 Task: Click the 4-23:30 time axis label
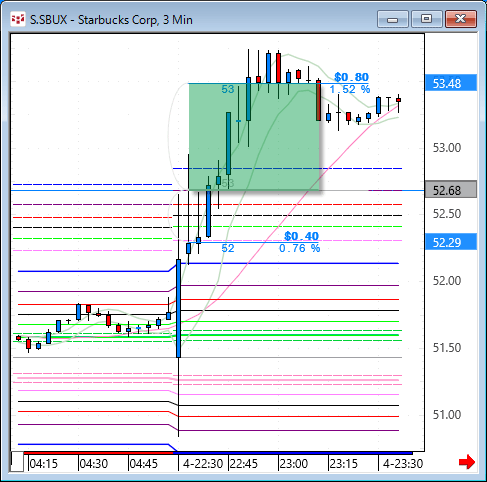[x=403, y=464]
